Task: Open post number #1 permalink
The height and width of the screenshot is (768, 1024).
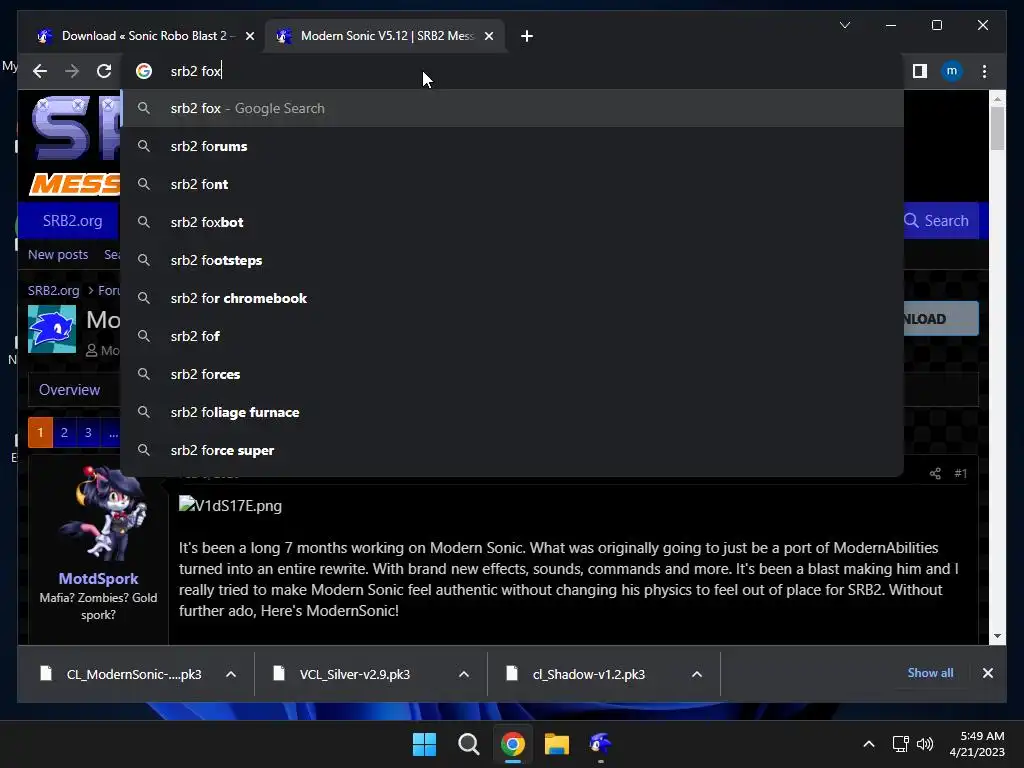Action: [x=960, y=473]
